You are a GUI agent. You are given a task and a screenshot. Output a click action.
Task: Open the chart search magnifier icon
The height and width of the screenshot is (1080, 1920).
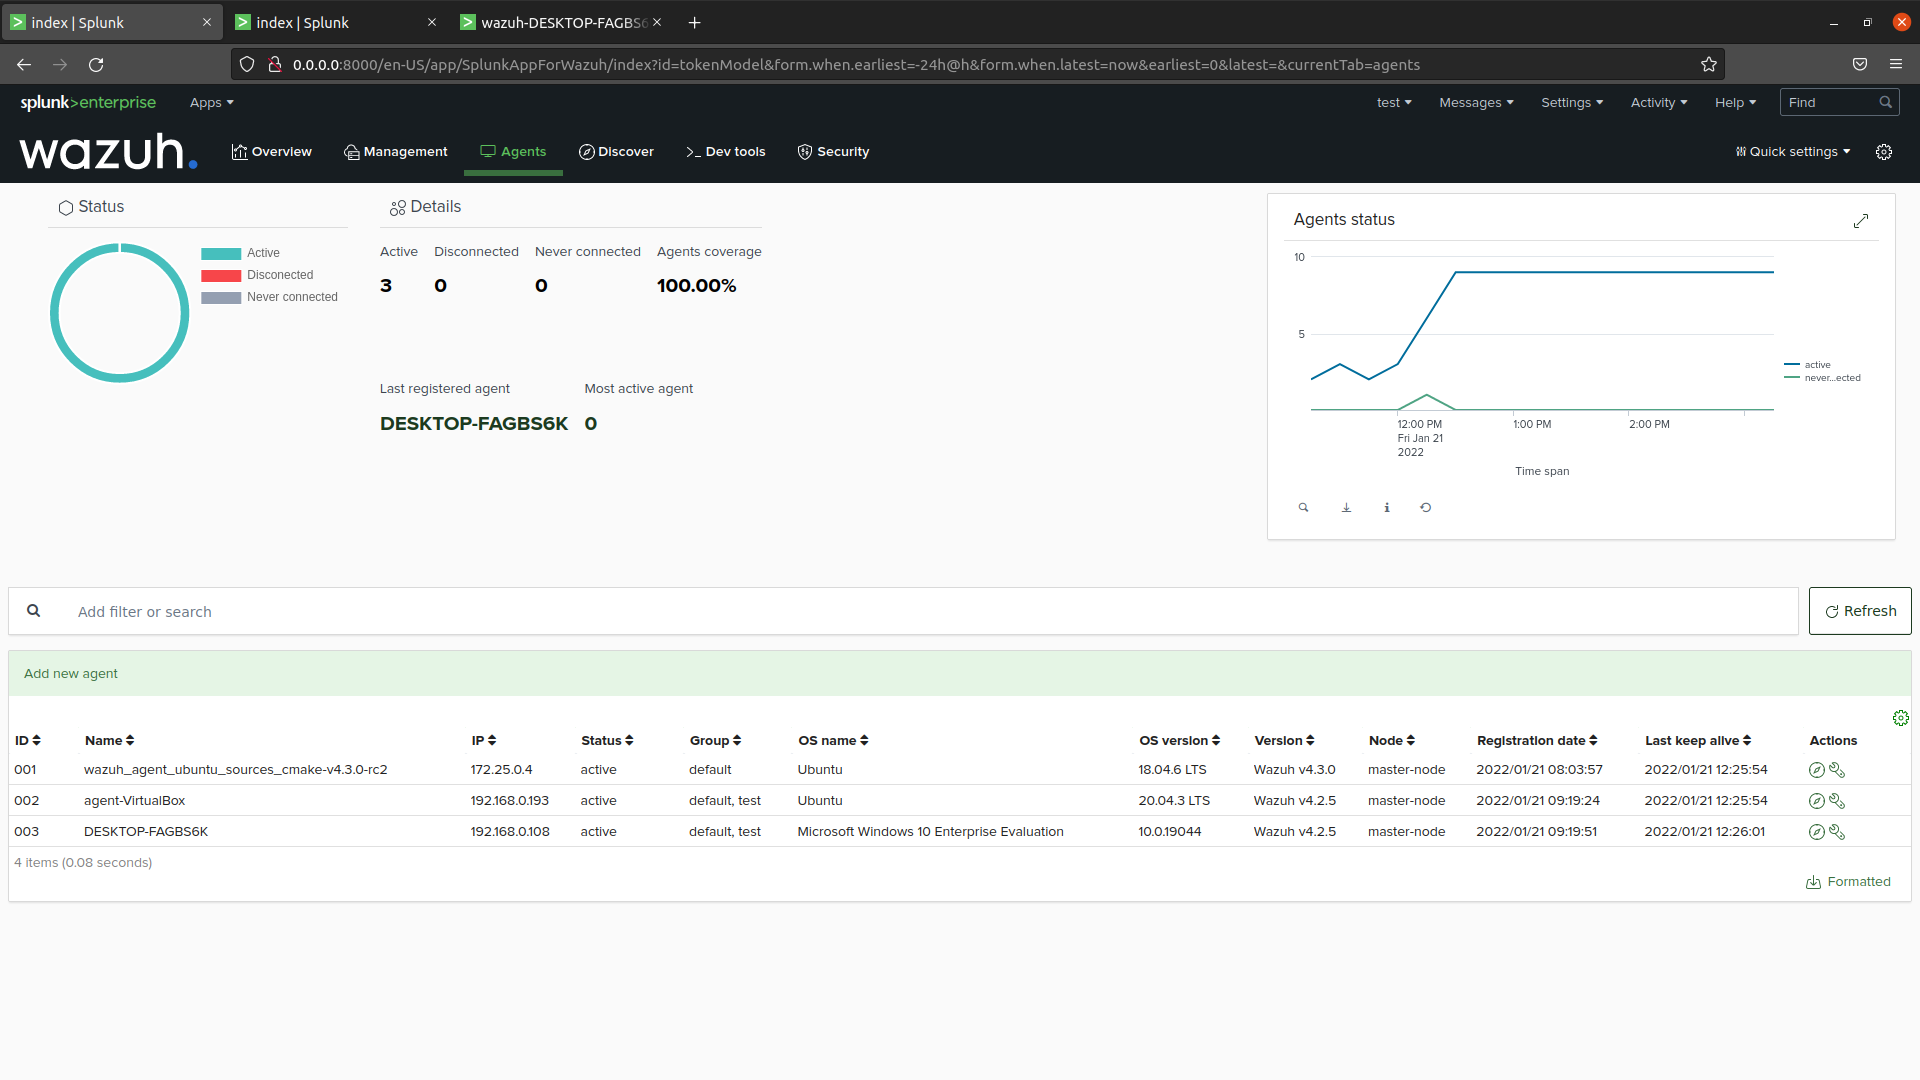click(x=1303, y=507)
